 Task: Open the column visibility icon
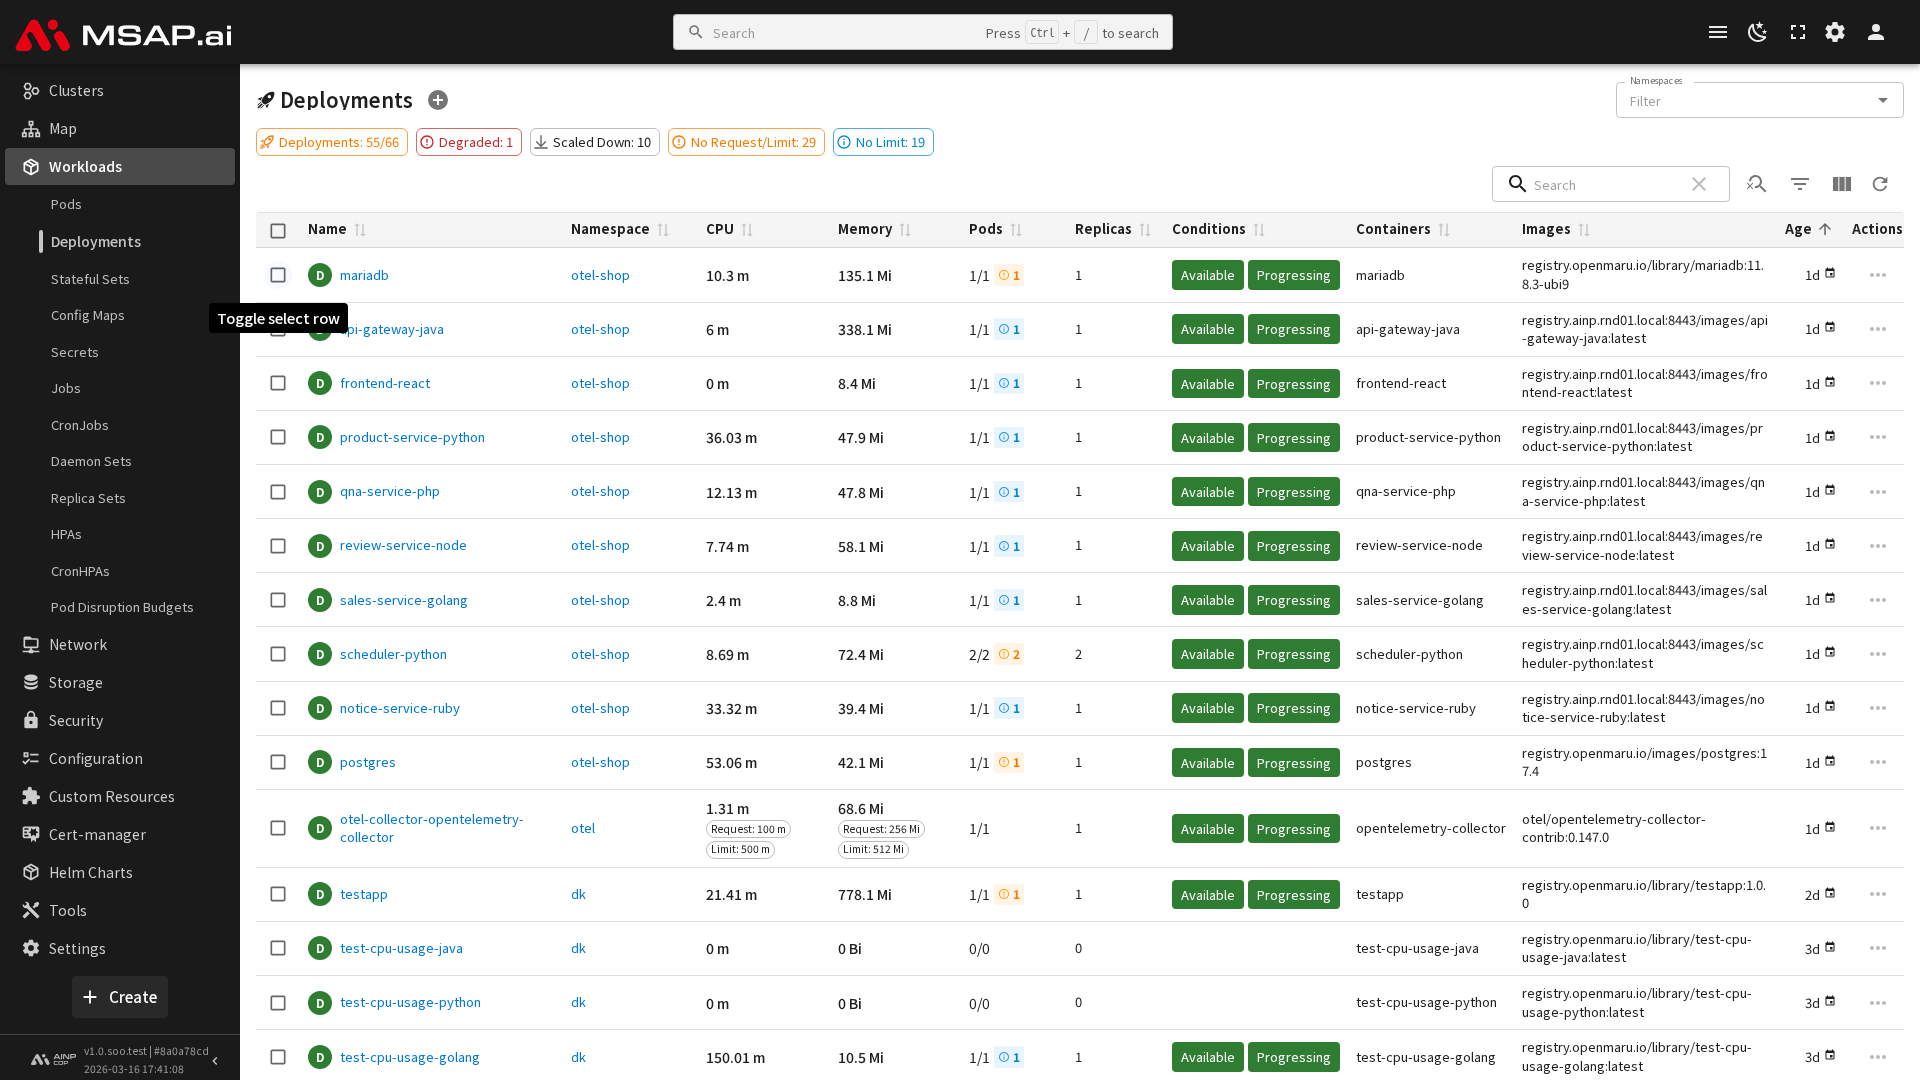coord(1841,184)
